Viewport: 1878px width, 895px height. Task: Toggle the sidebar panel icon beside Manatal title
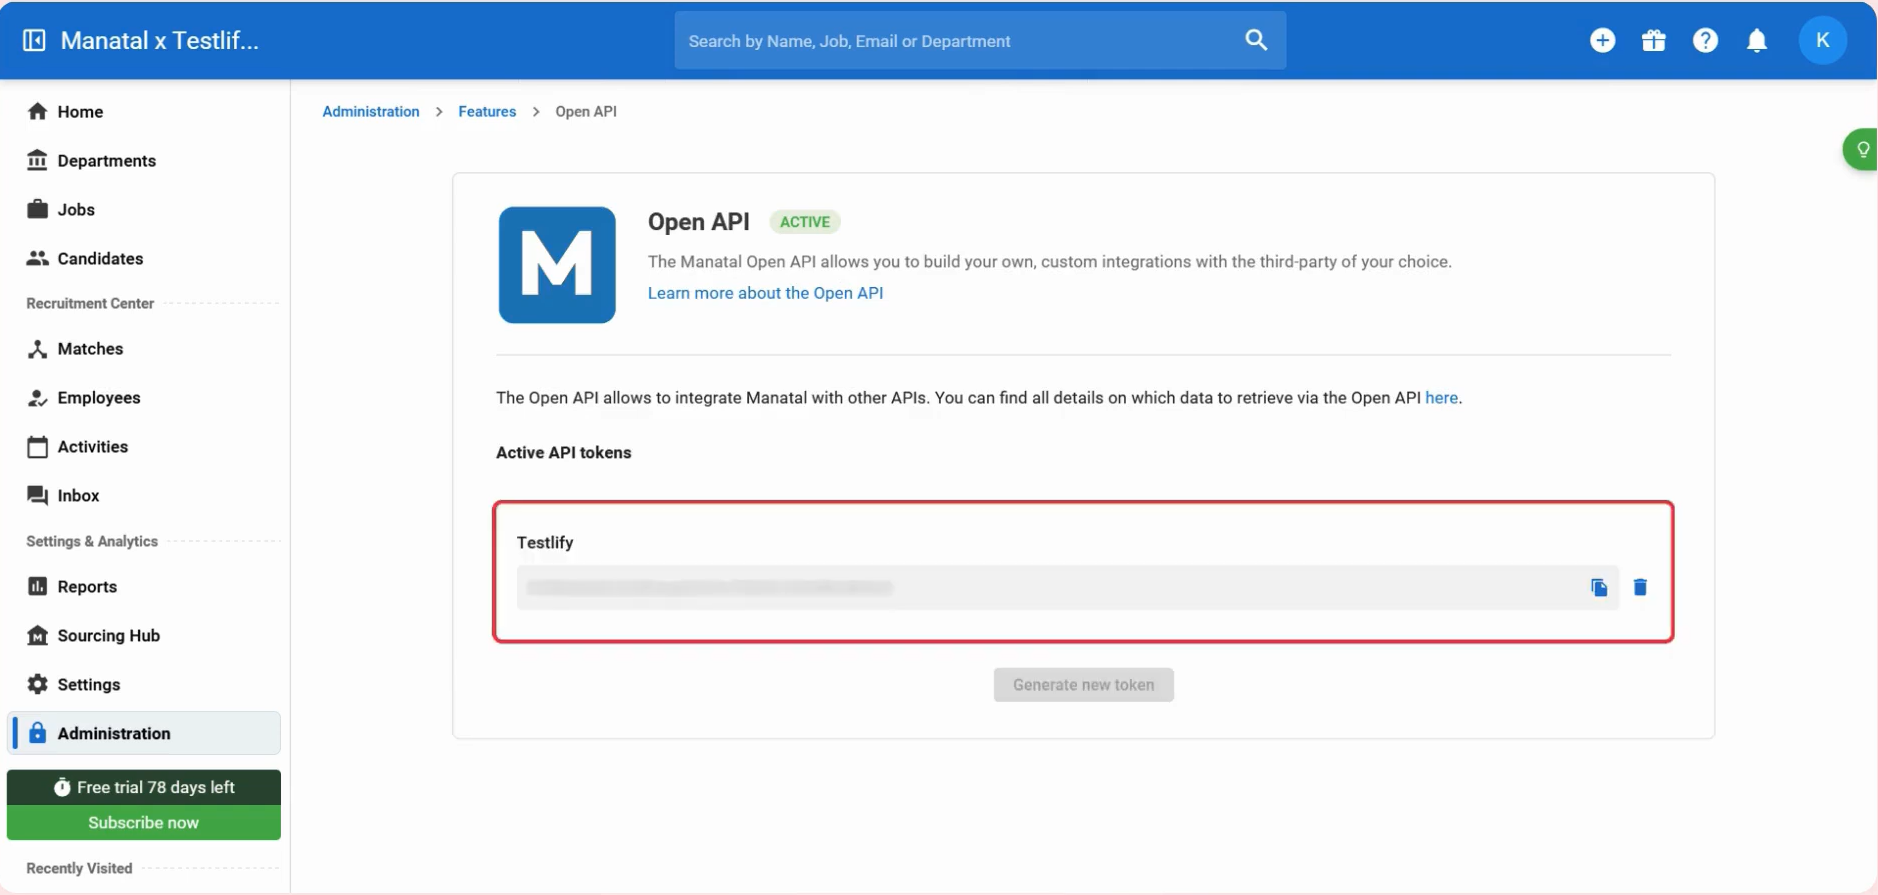coord(34,40)
